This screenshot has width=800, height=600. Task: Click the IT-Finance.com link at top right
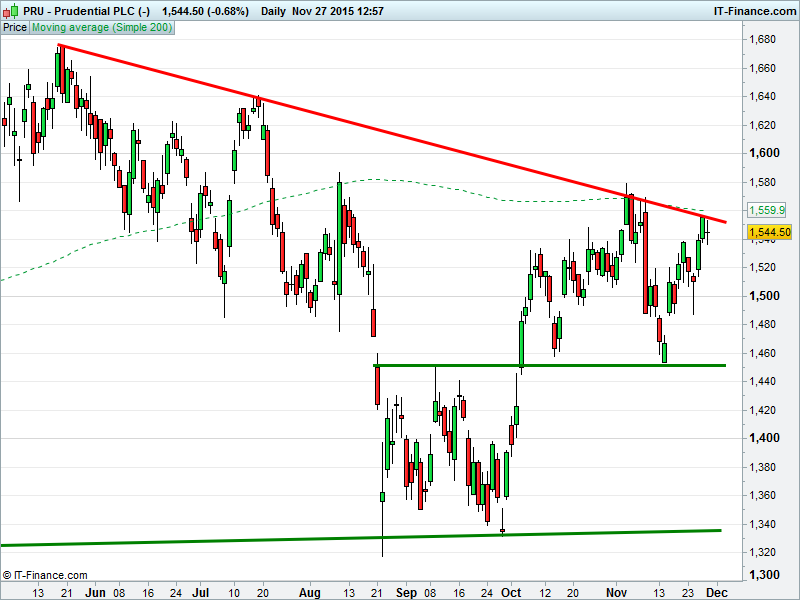coord(752,10)
